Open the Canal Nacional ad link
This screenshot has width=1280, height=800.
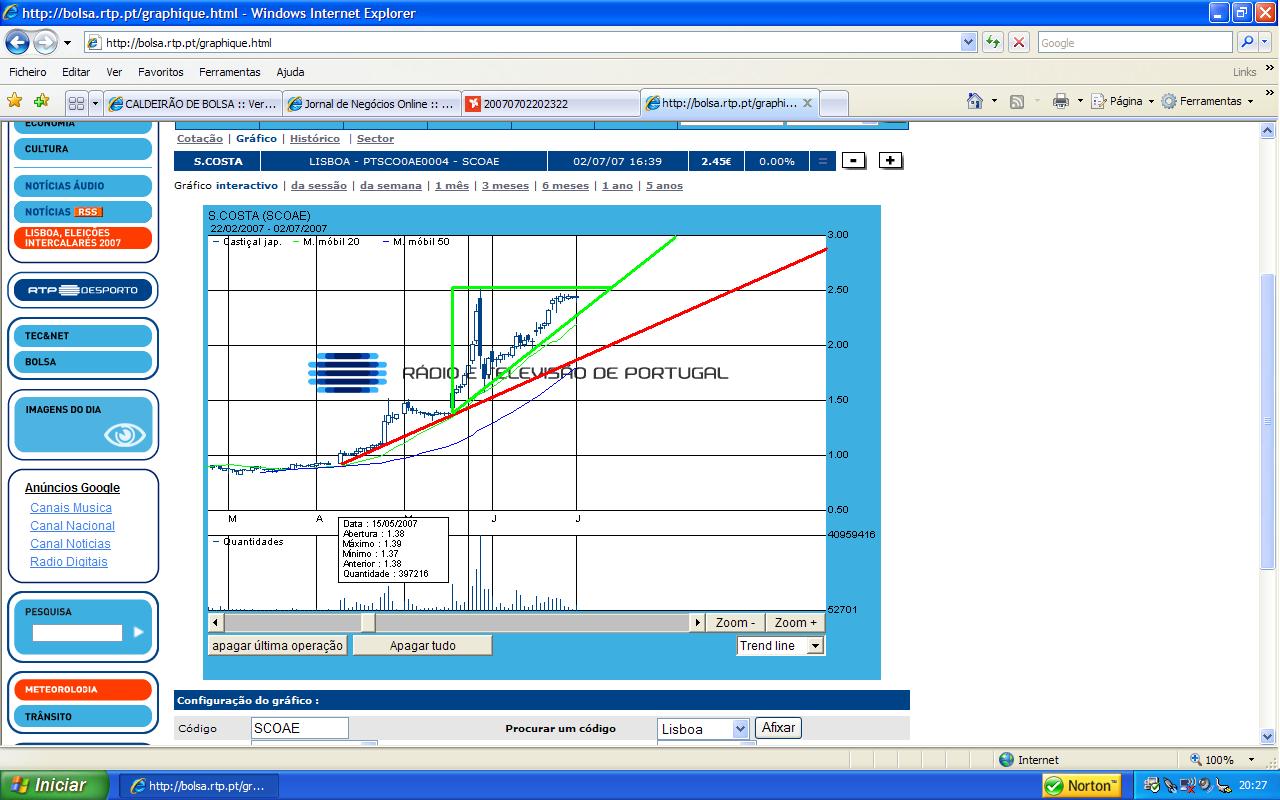(x=72, y=526)
